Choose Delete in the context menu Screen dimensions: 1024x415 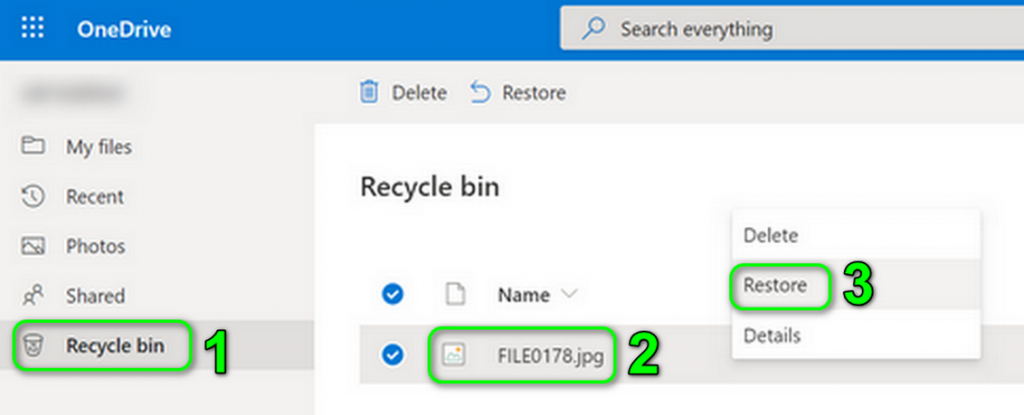[771, 235]
